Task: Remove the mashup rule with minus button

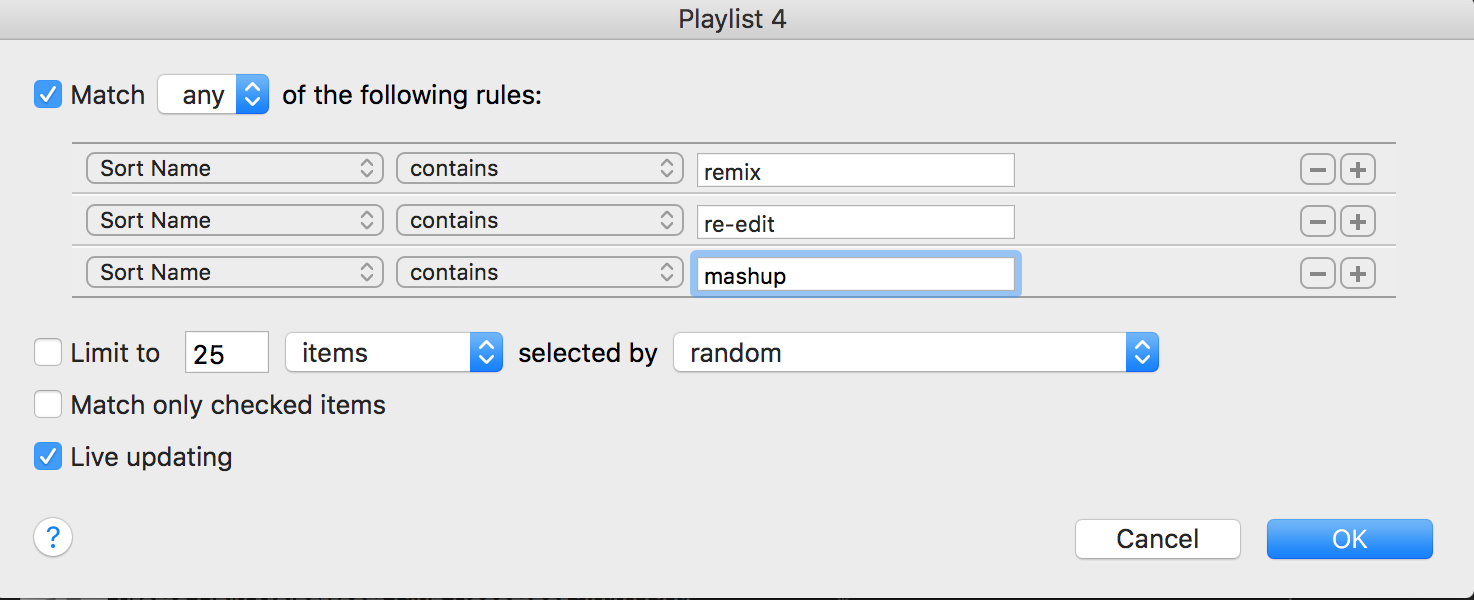Action: pyautogui.click(x=1317, y=274)
